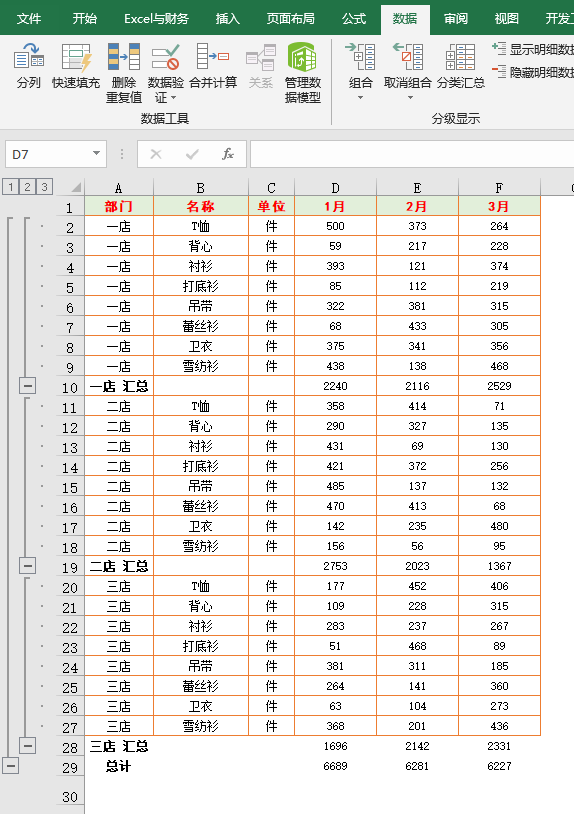Click the 分列 (Text to Columns) icon
The image size is (574, 814).
click(29, 57)
